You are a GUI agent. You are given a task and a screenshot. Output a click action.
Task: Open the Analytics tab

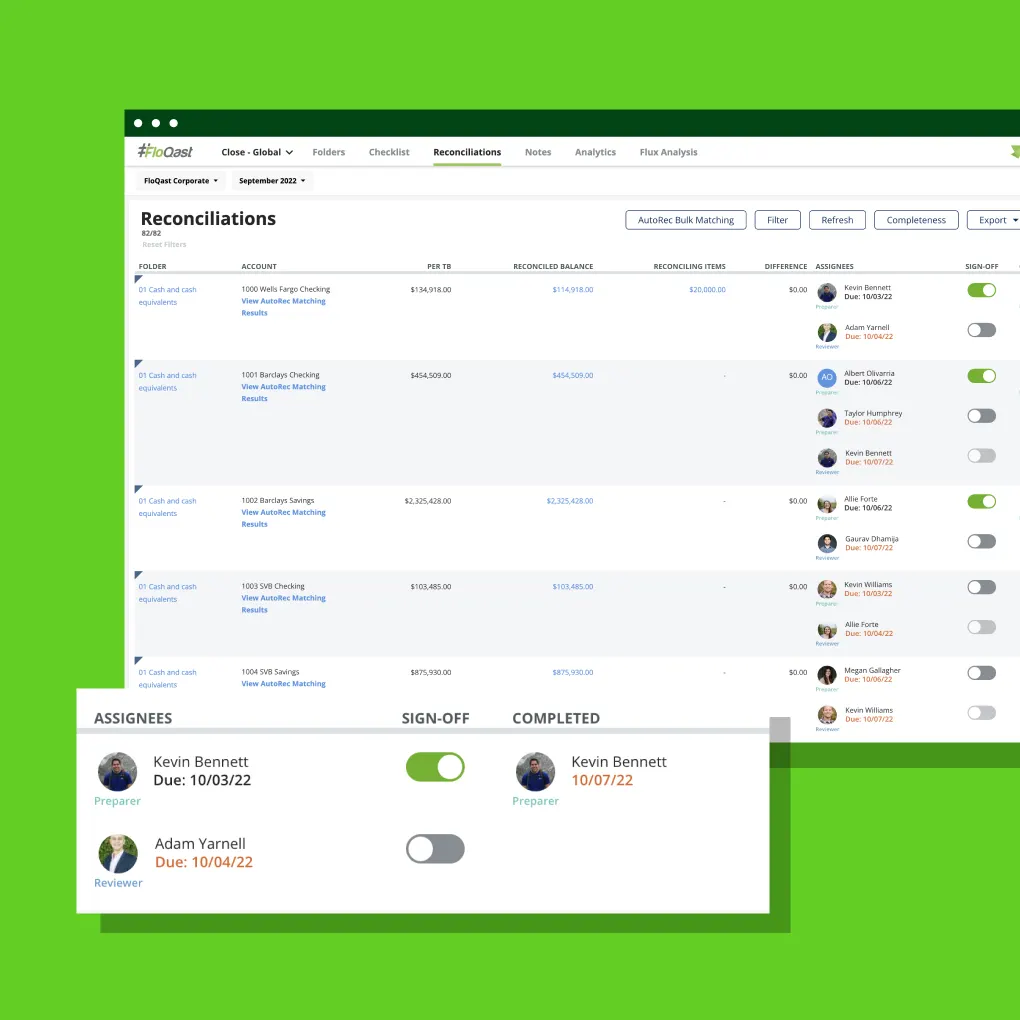tap(595, 152)
